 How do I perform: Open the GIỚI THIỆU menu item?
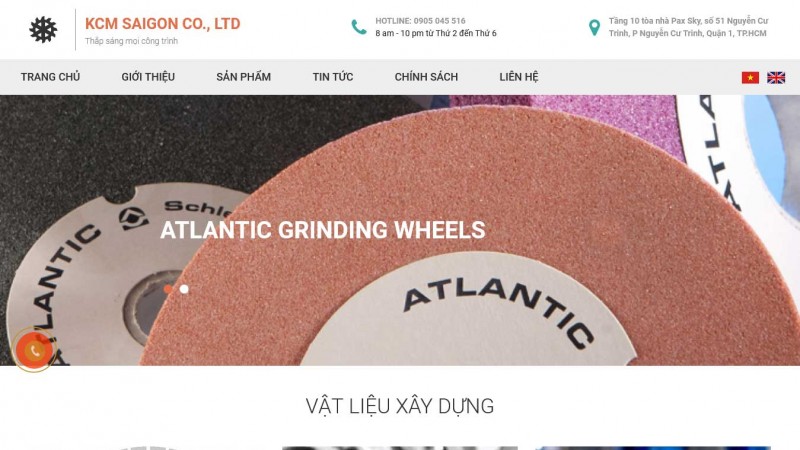148,77
